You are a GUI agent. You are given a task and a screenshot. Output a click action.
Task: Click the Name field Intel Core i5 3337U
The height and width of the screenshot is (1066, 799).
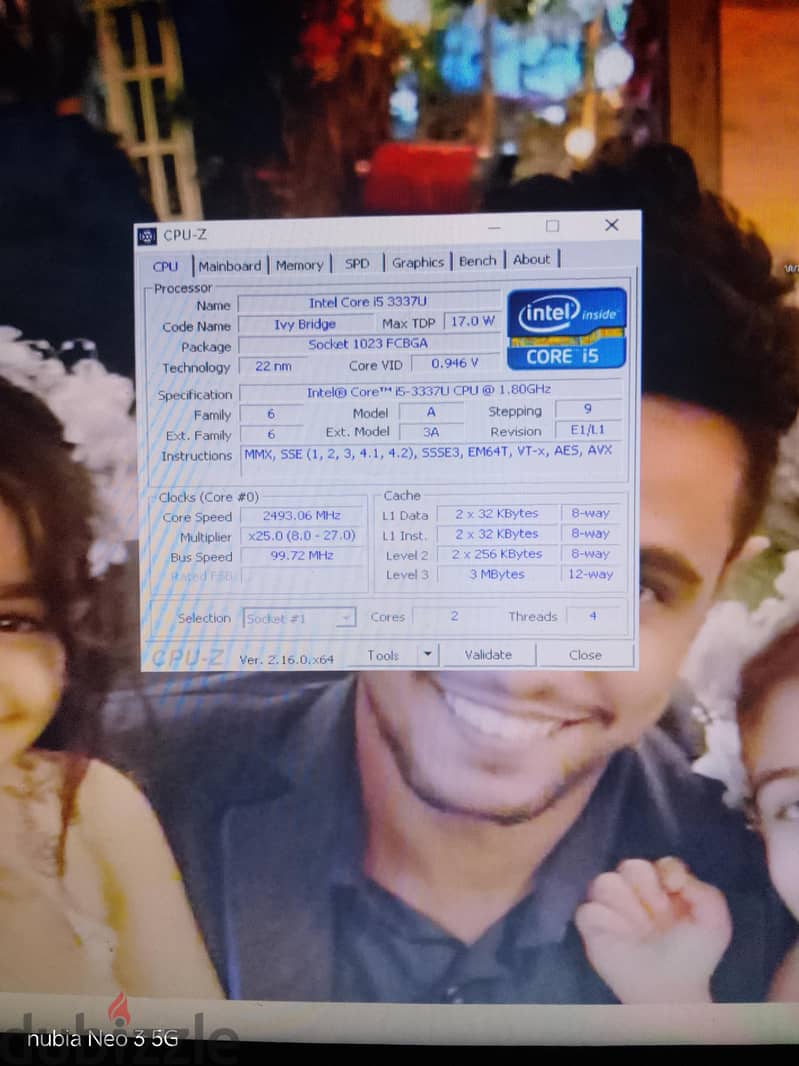pyautogui.click(x=369, y=302)
